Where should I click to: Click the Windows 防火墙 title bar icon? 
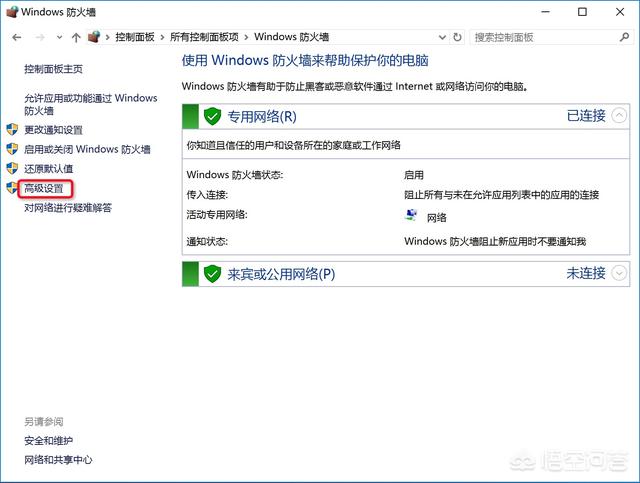click(12, 11)
